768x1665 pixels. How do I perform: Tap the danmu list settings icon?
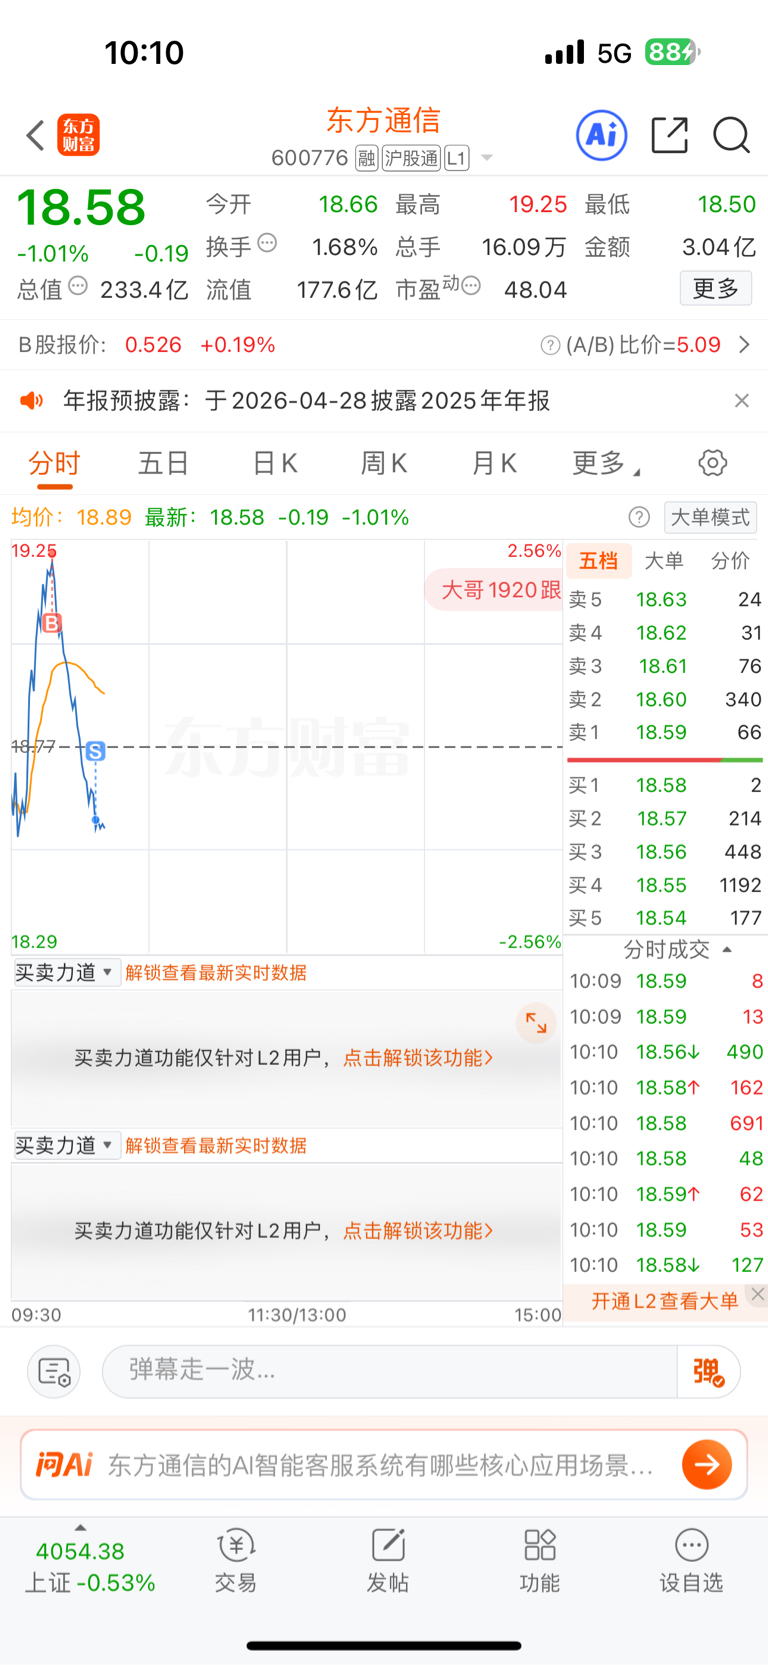[54, 1371]
